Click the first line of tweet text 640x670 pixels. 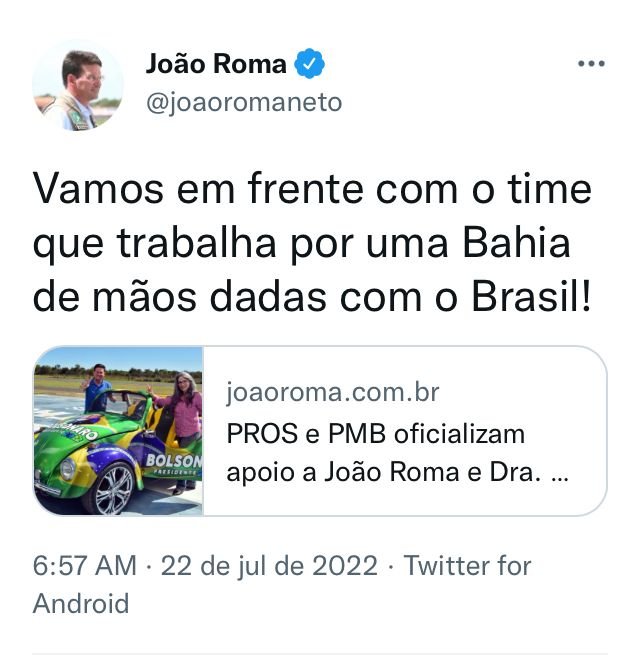coord(312,189)
